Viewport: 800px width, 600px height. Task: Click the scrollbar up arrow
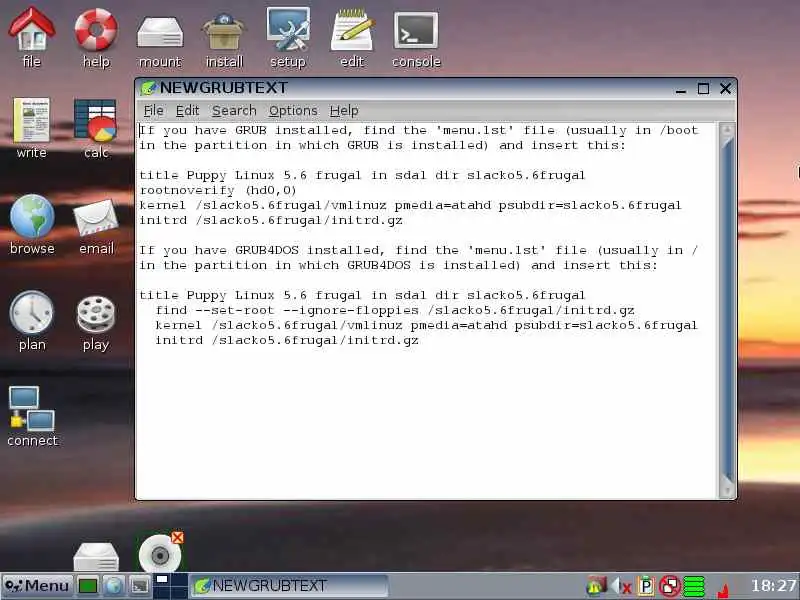point(727,130)
